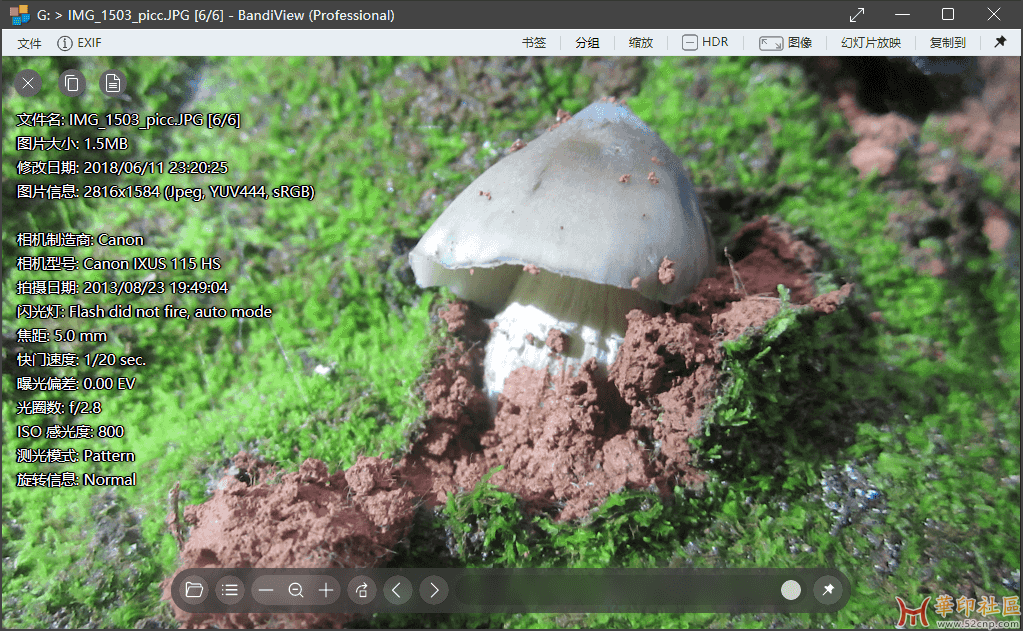Screen dimensions: 1023x631
Task: Close the BandiView window
Action: point(994,14)
